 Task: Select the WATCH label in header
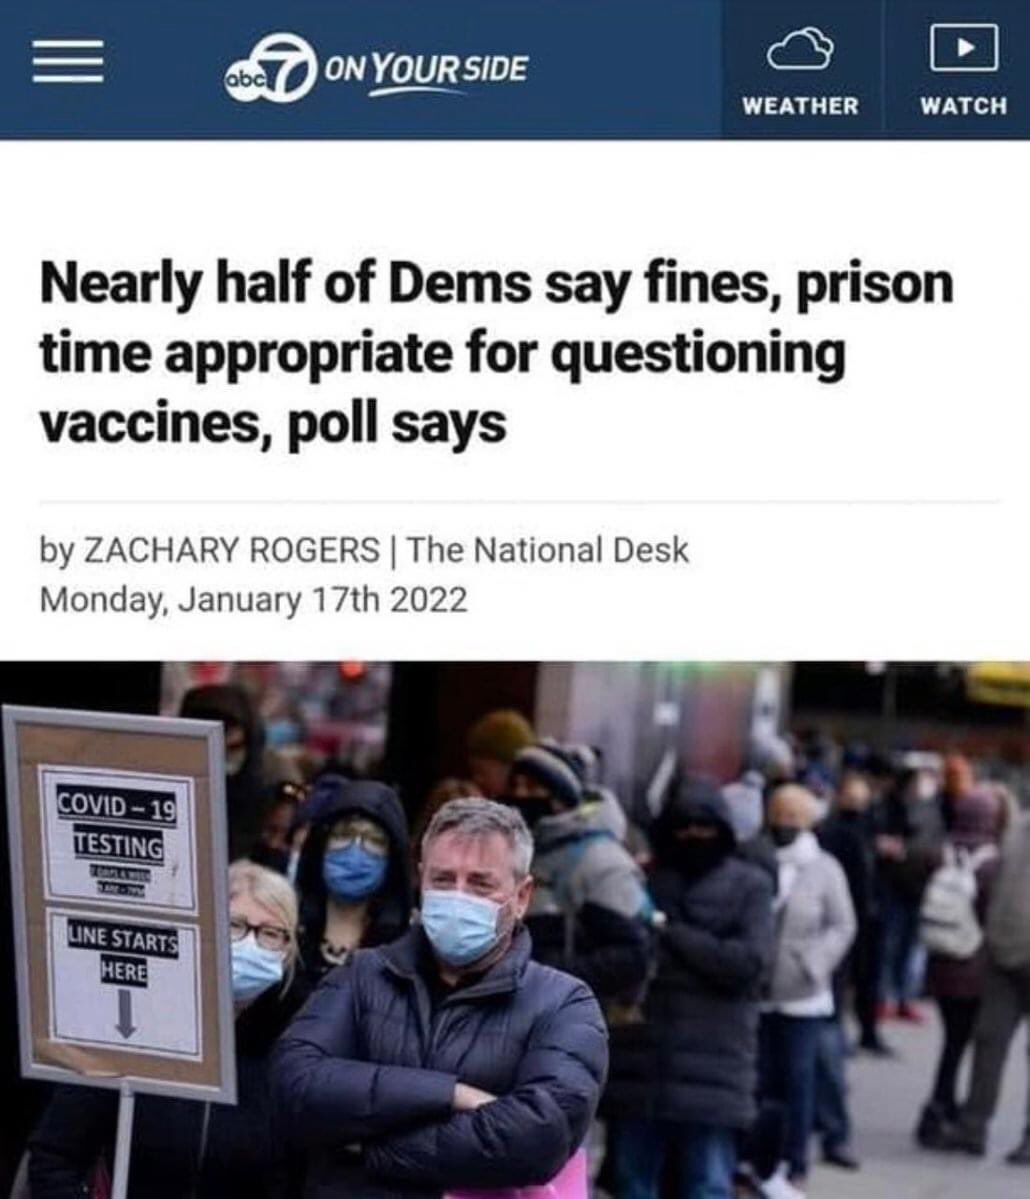pos(963,106)
